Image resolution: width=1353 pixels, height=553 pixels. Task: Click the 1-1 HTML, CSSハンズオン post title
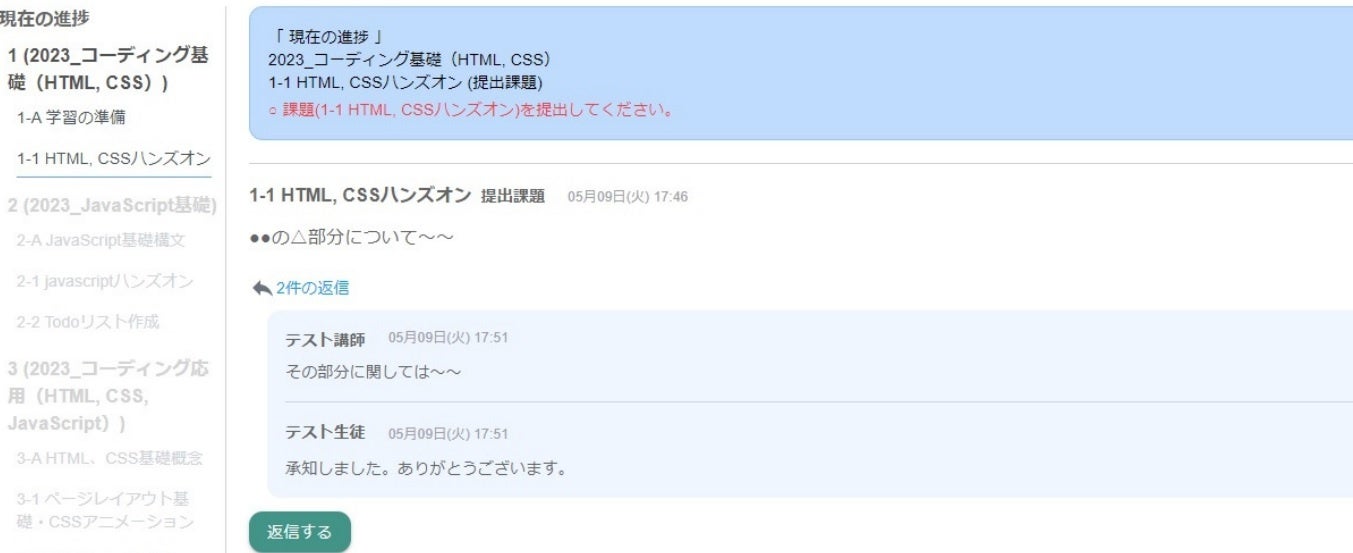(360, 196)
